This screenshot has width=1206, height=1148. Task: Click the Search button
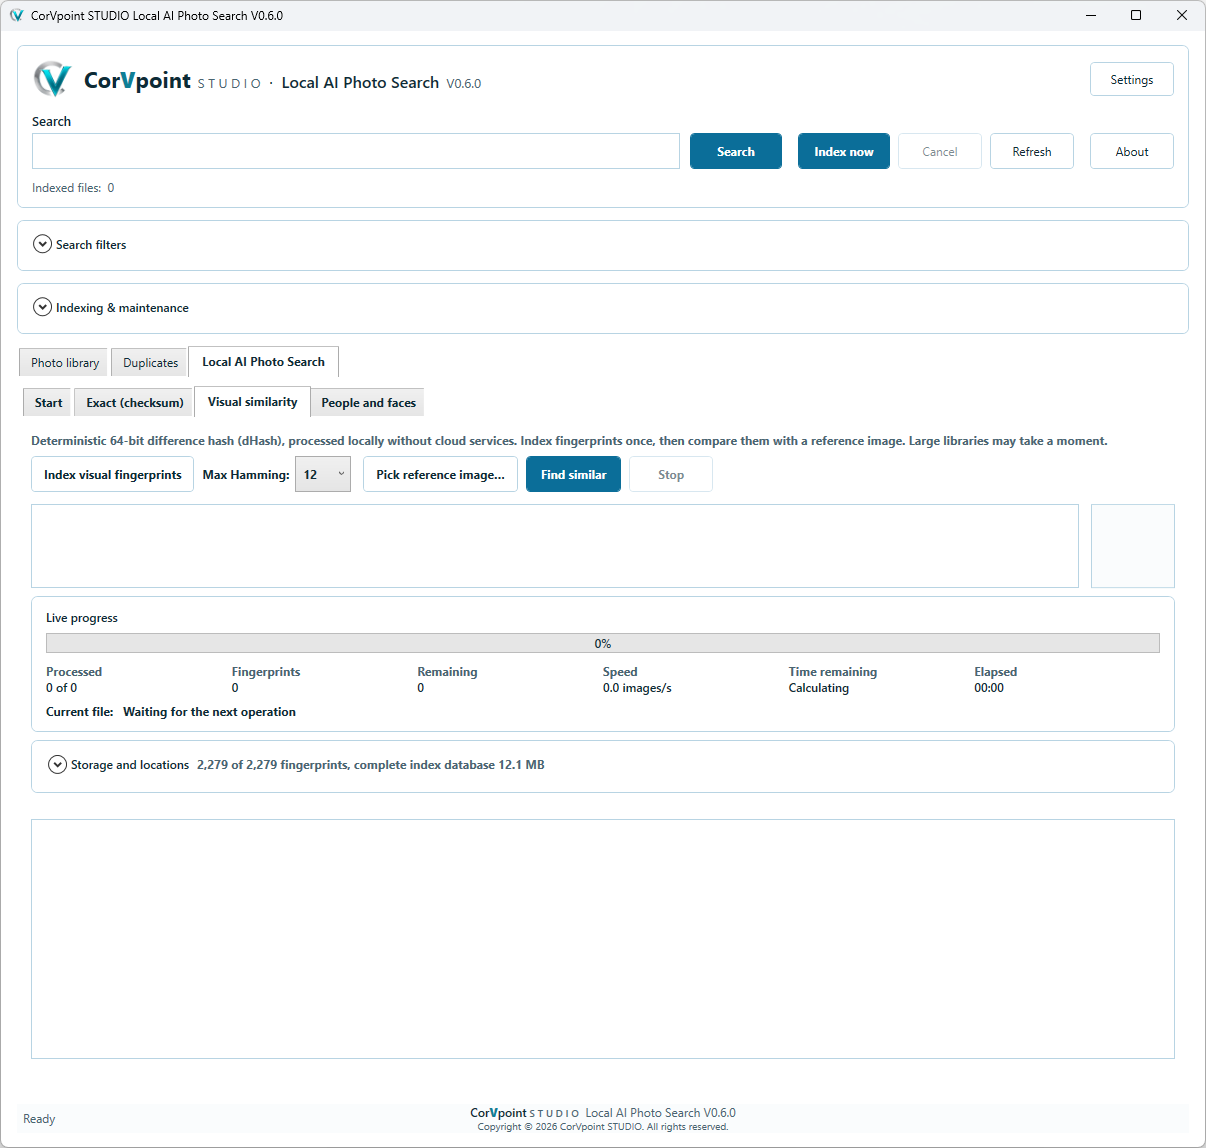point(736,151)
